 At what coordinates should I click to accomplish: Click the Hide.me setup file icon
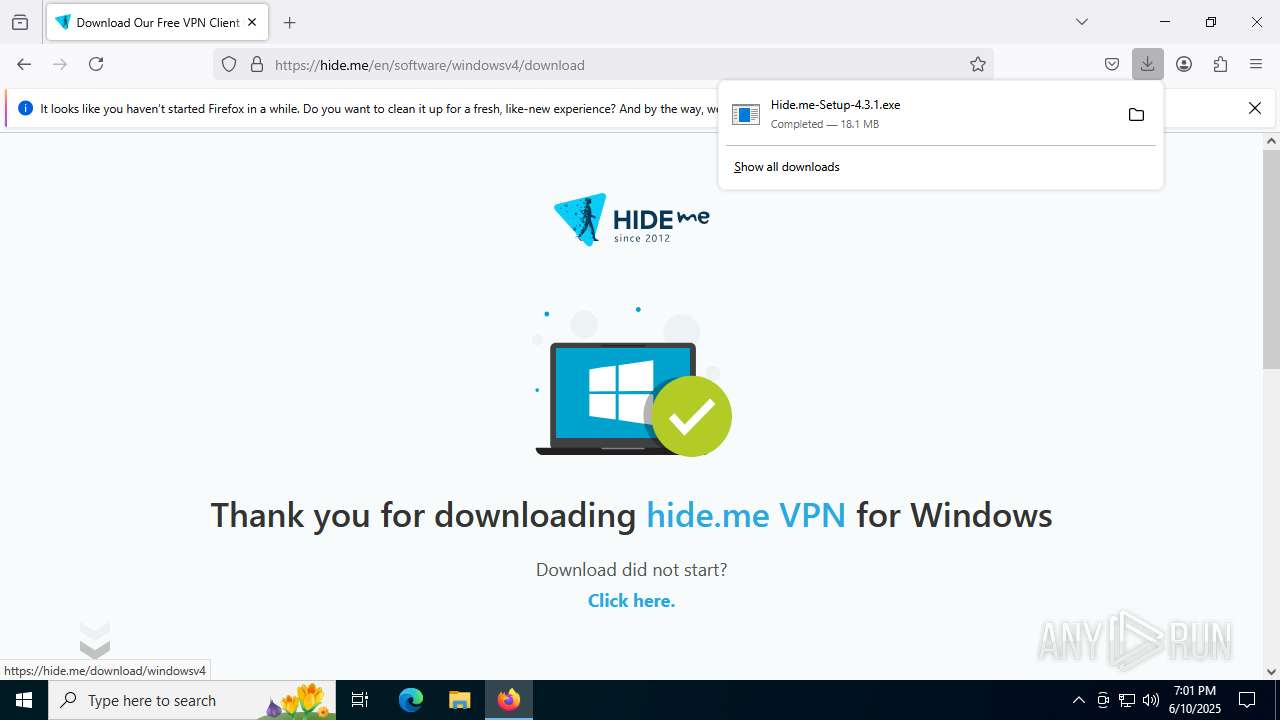coord(746,114)
